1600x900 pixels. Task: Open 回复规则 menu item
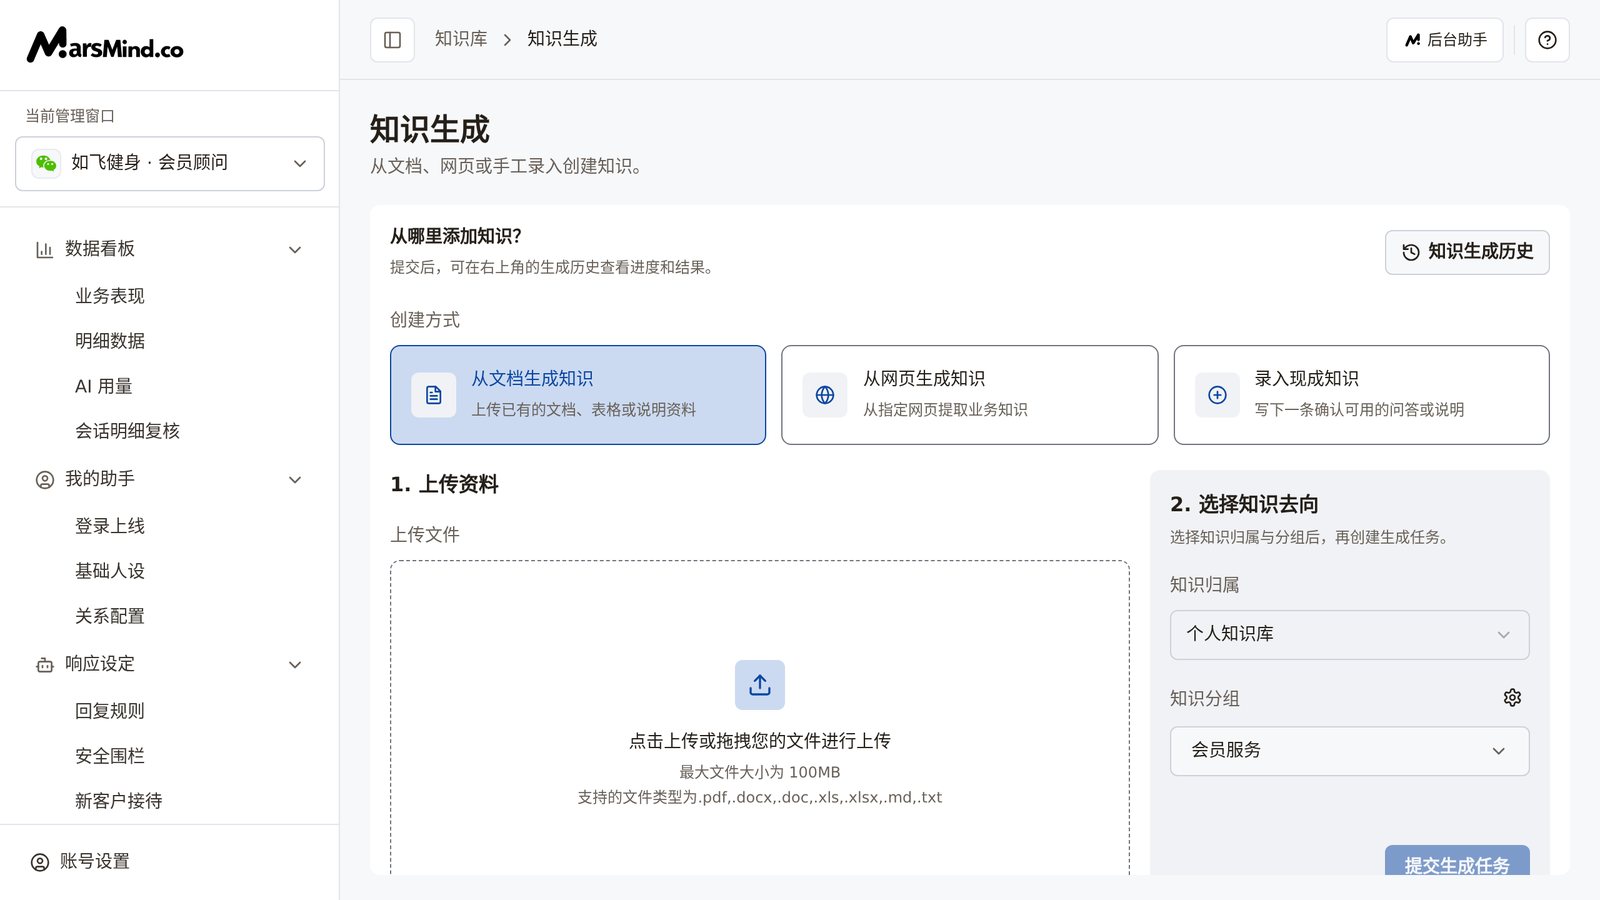110,711
